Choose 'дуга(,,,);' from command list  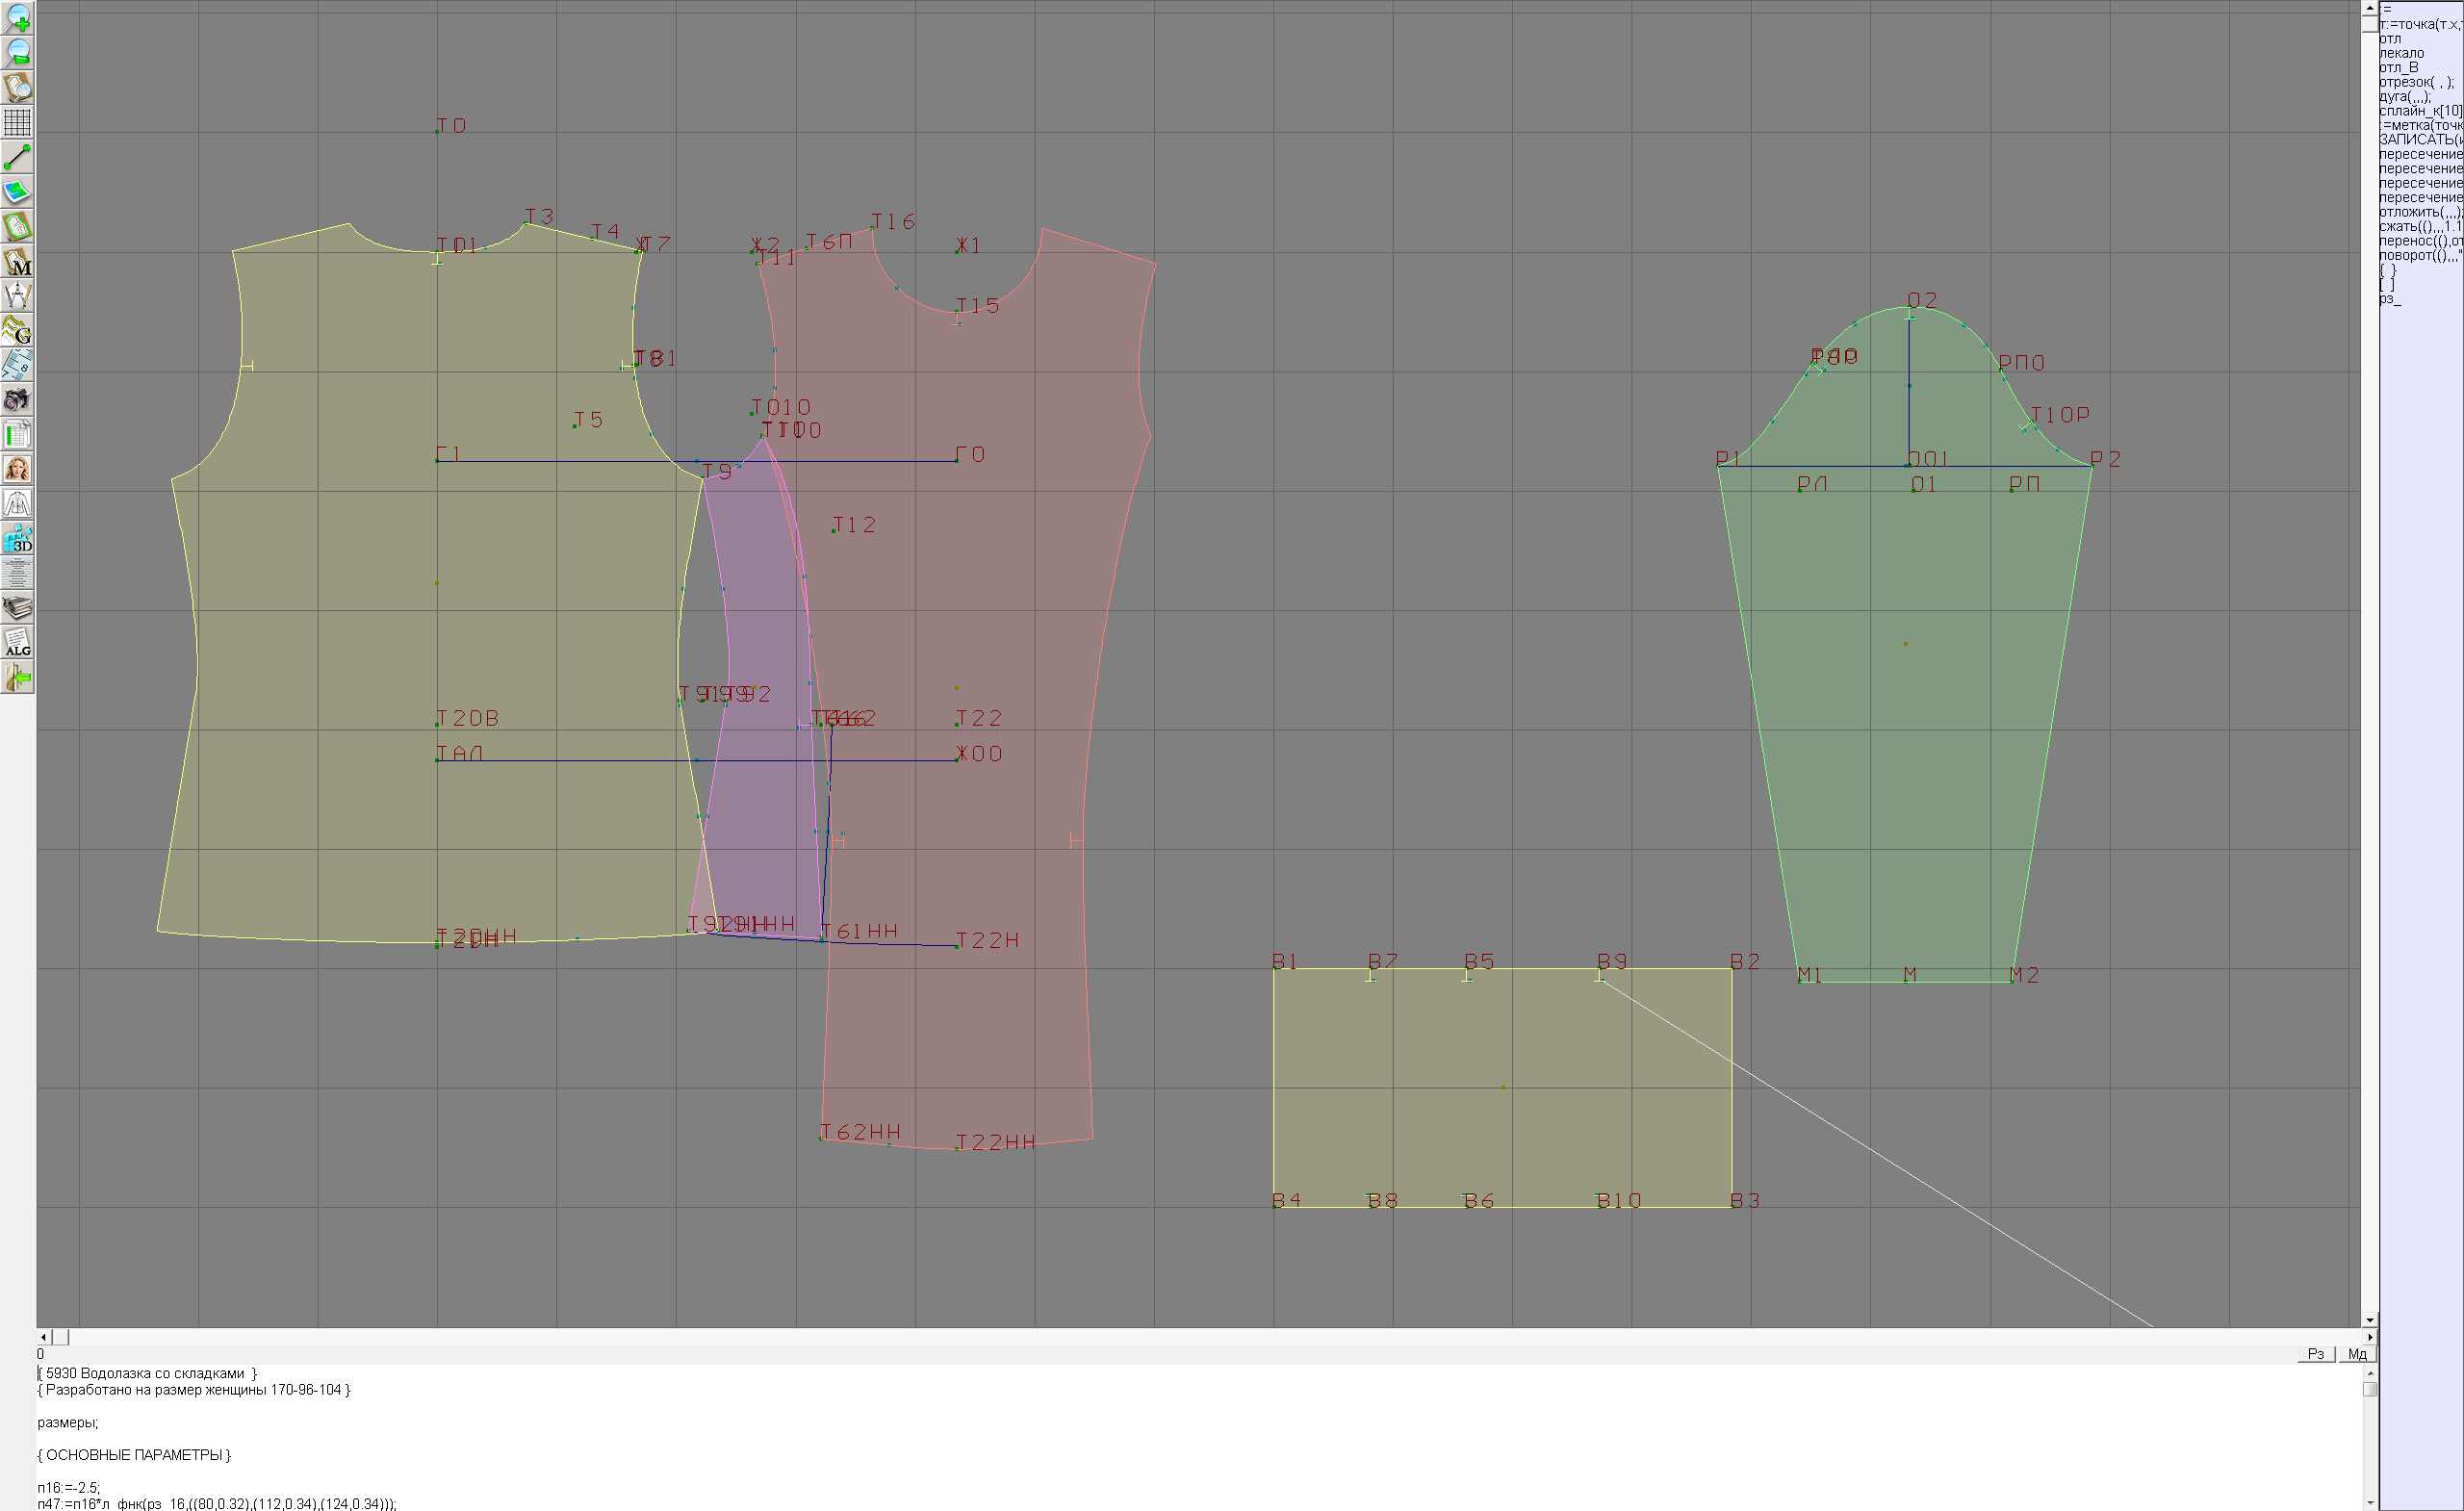[2404, 97]
